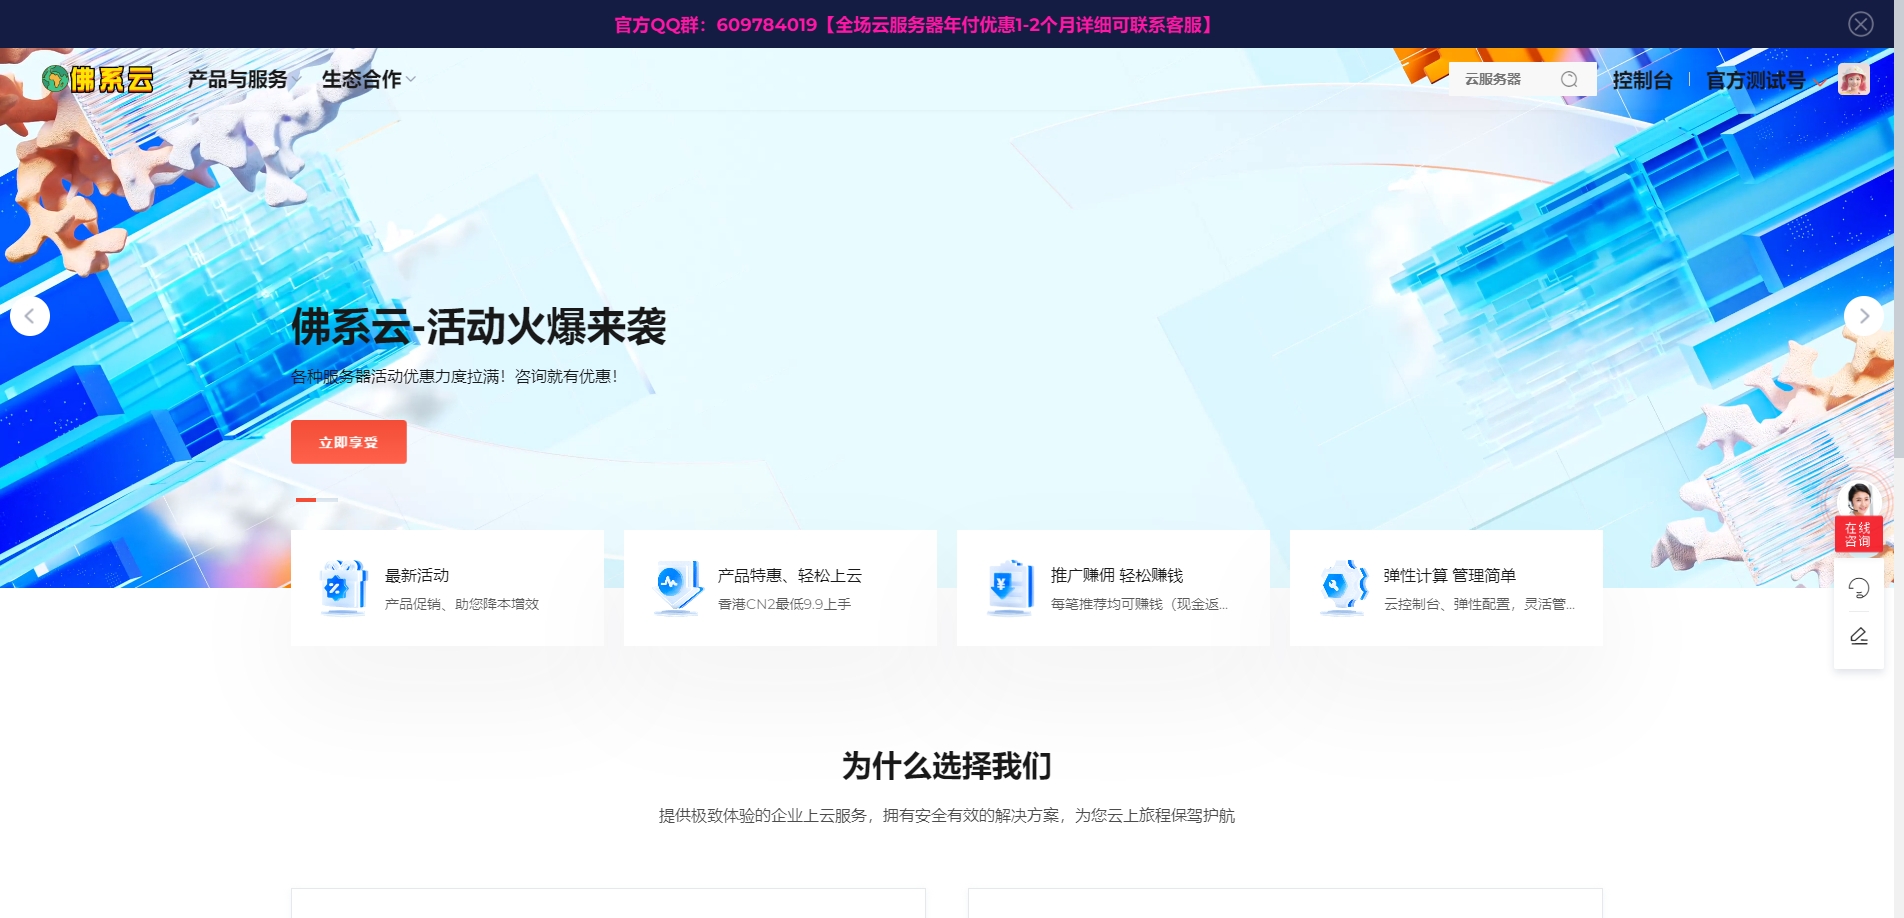Click the 佛系云 logo in the header
Image resolution: width=1904 pixels, height=918 pixels.
pos(98,78)
